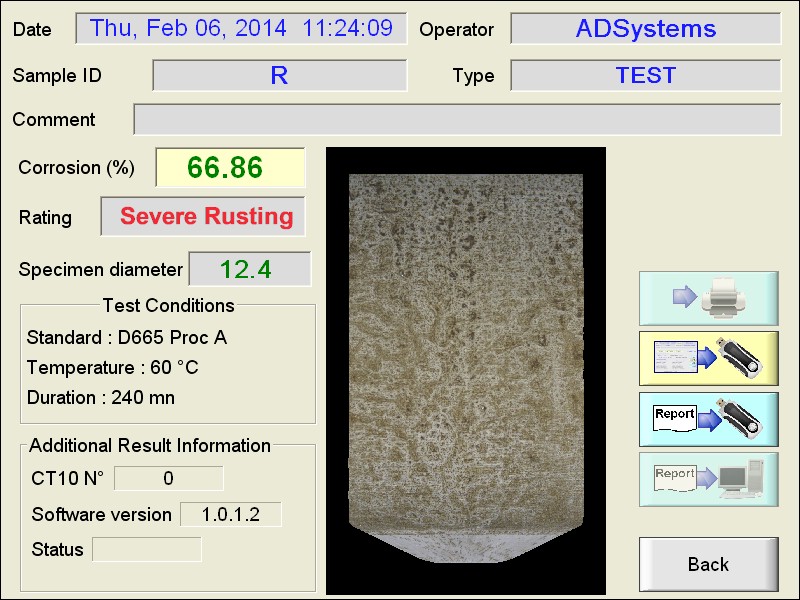This screenshot has width=800, height=600.
Task: Edit the Sample ID field R
Action: coord(280,76)
